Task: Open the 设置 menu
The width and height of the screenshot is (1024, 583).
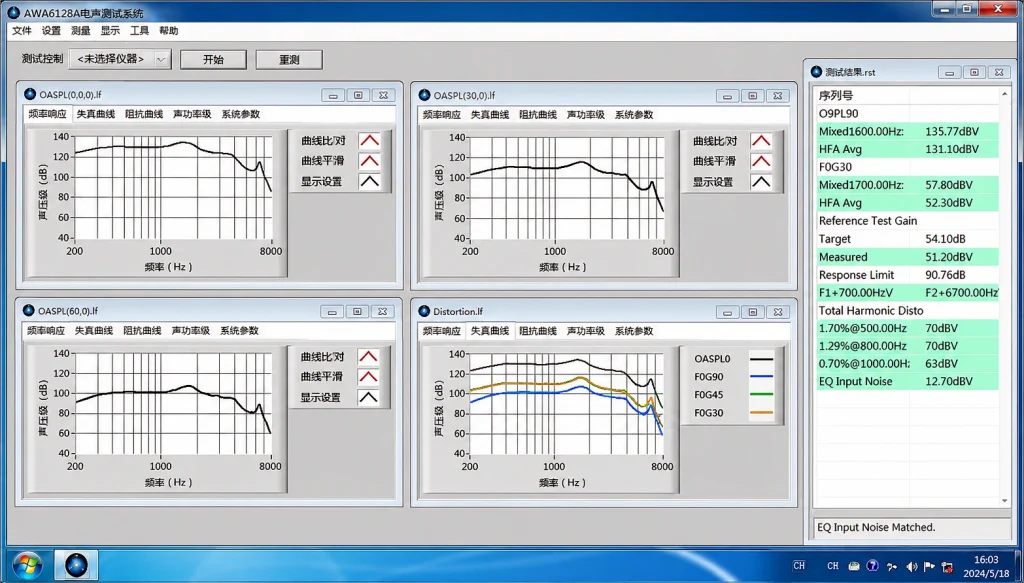Action: click(51, 31)
